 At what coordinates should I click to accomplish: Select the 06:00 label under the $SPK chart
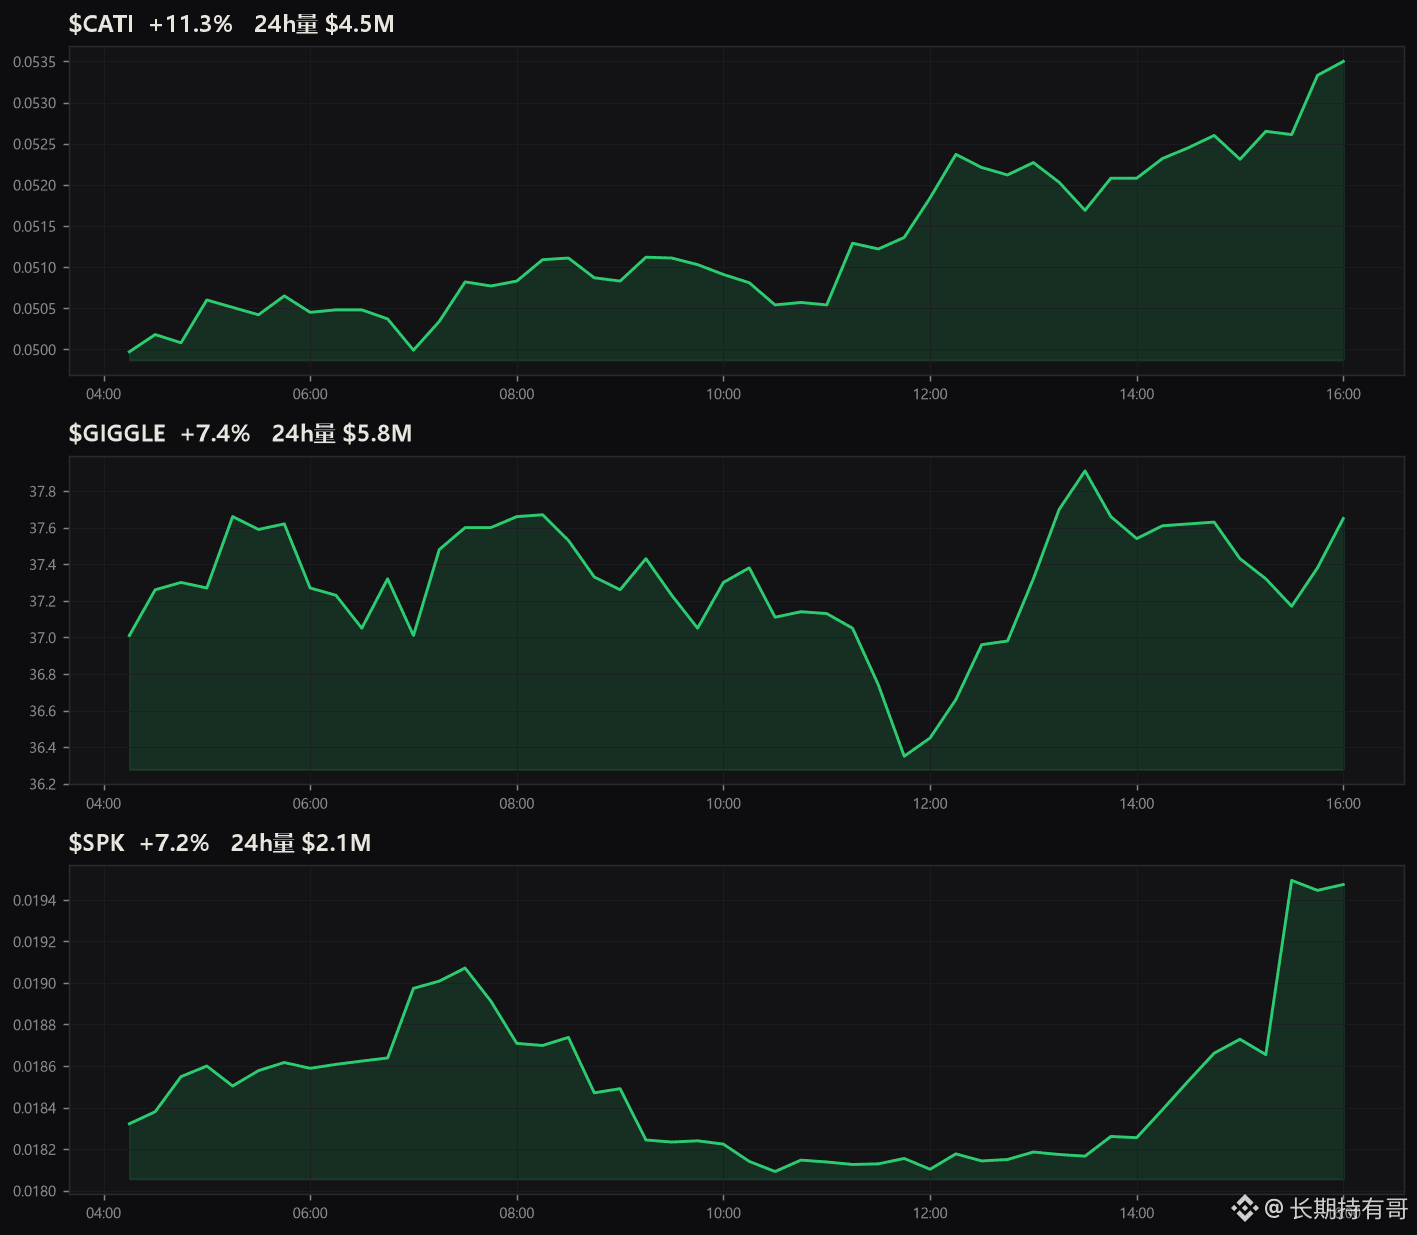point(310,1213)
